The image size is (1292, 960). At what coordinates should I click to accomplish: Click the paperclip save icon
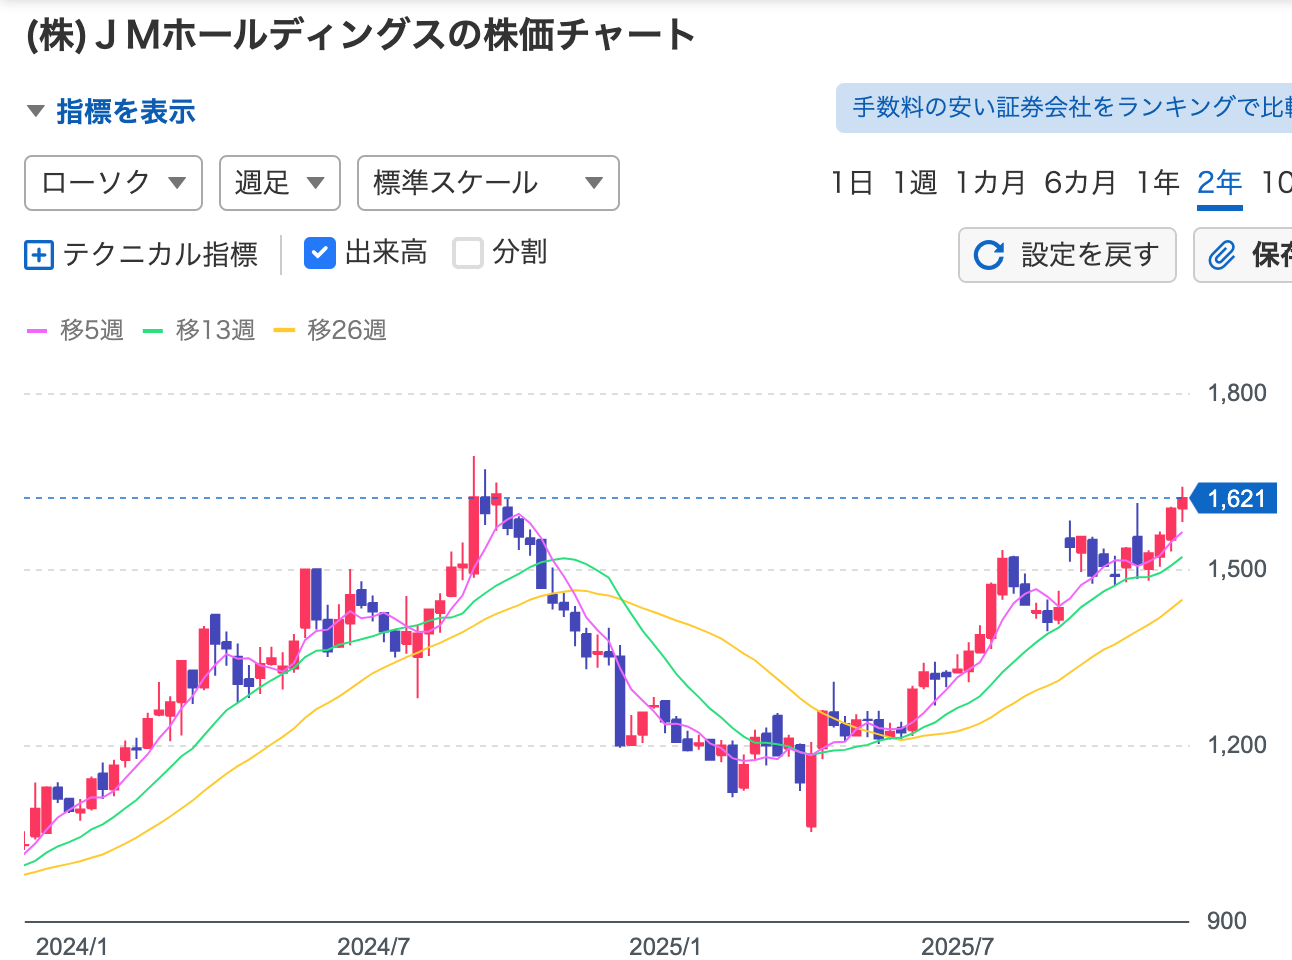(x=1222, y=255)
